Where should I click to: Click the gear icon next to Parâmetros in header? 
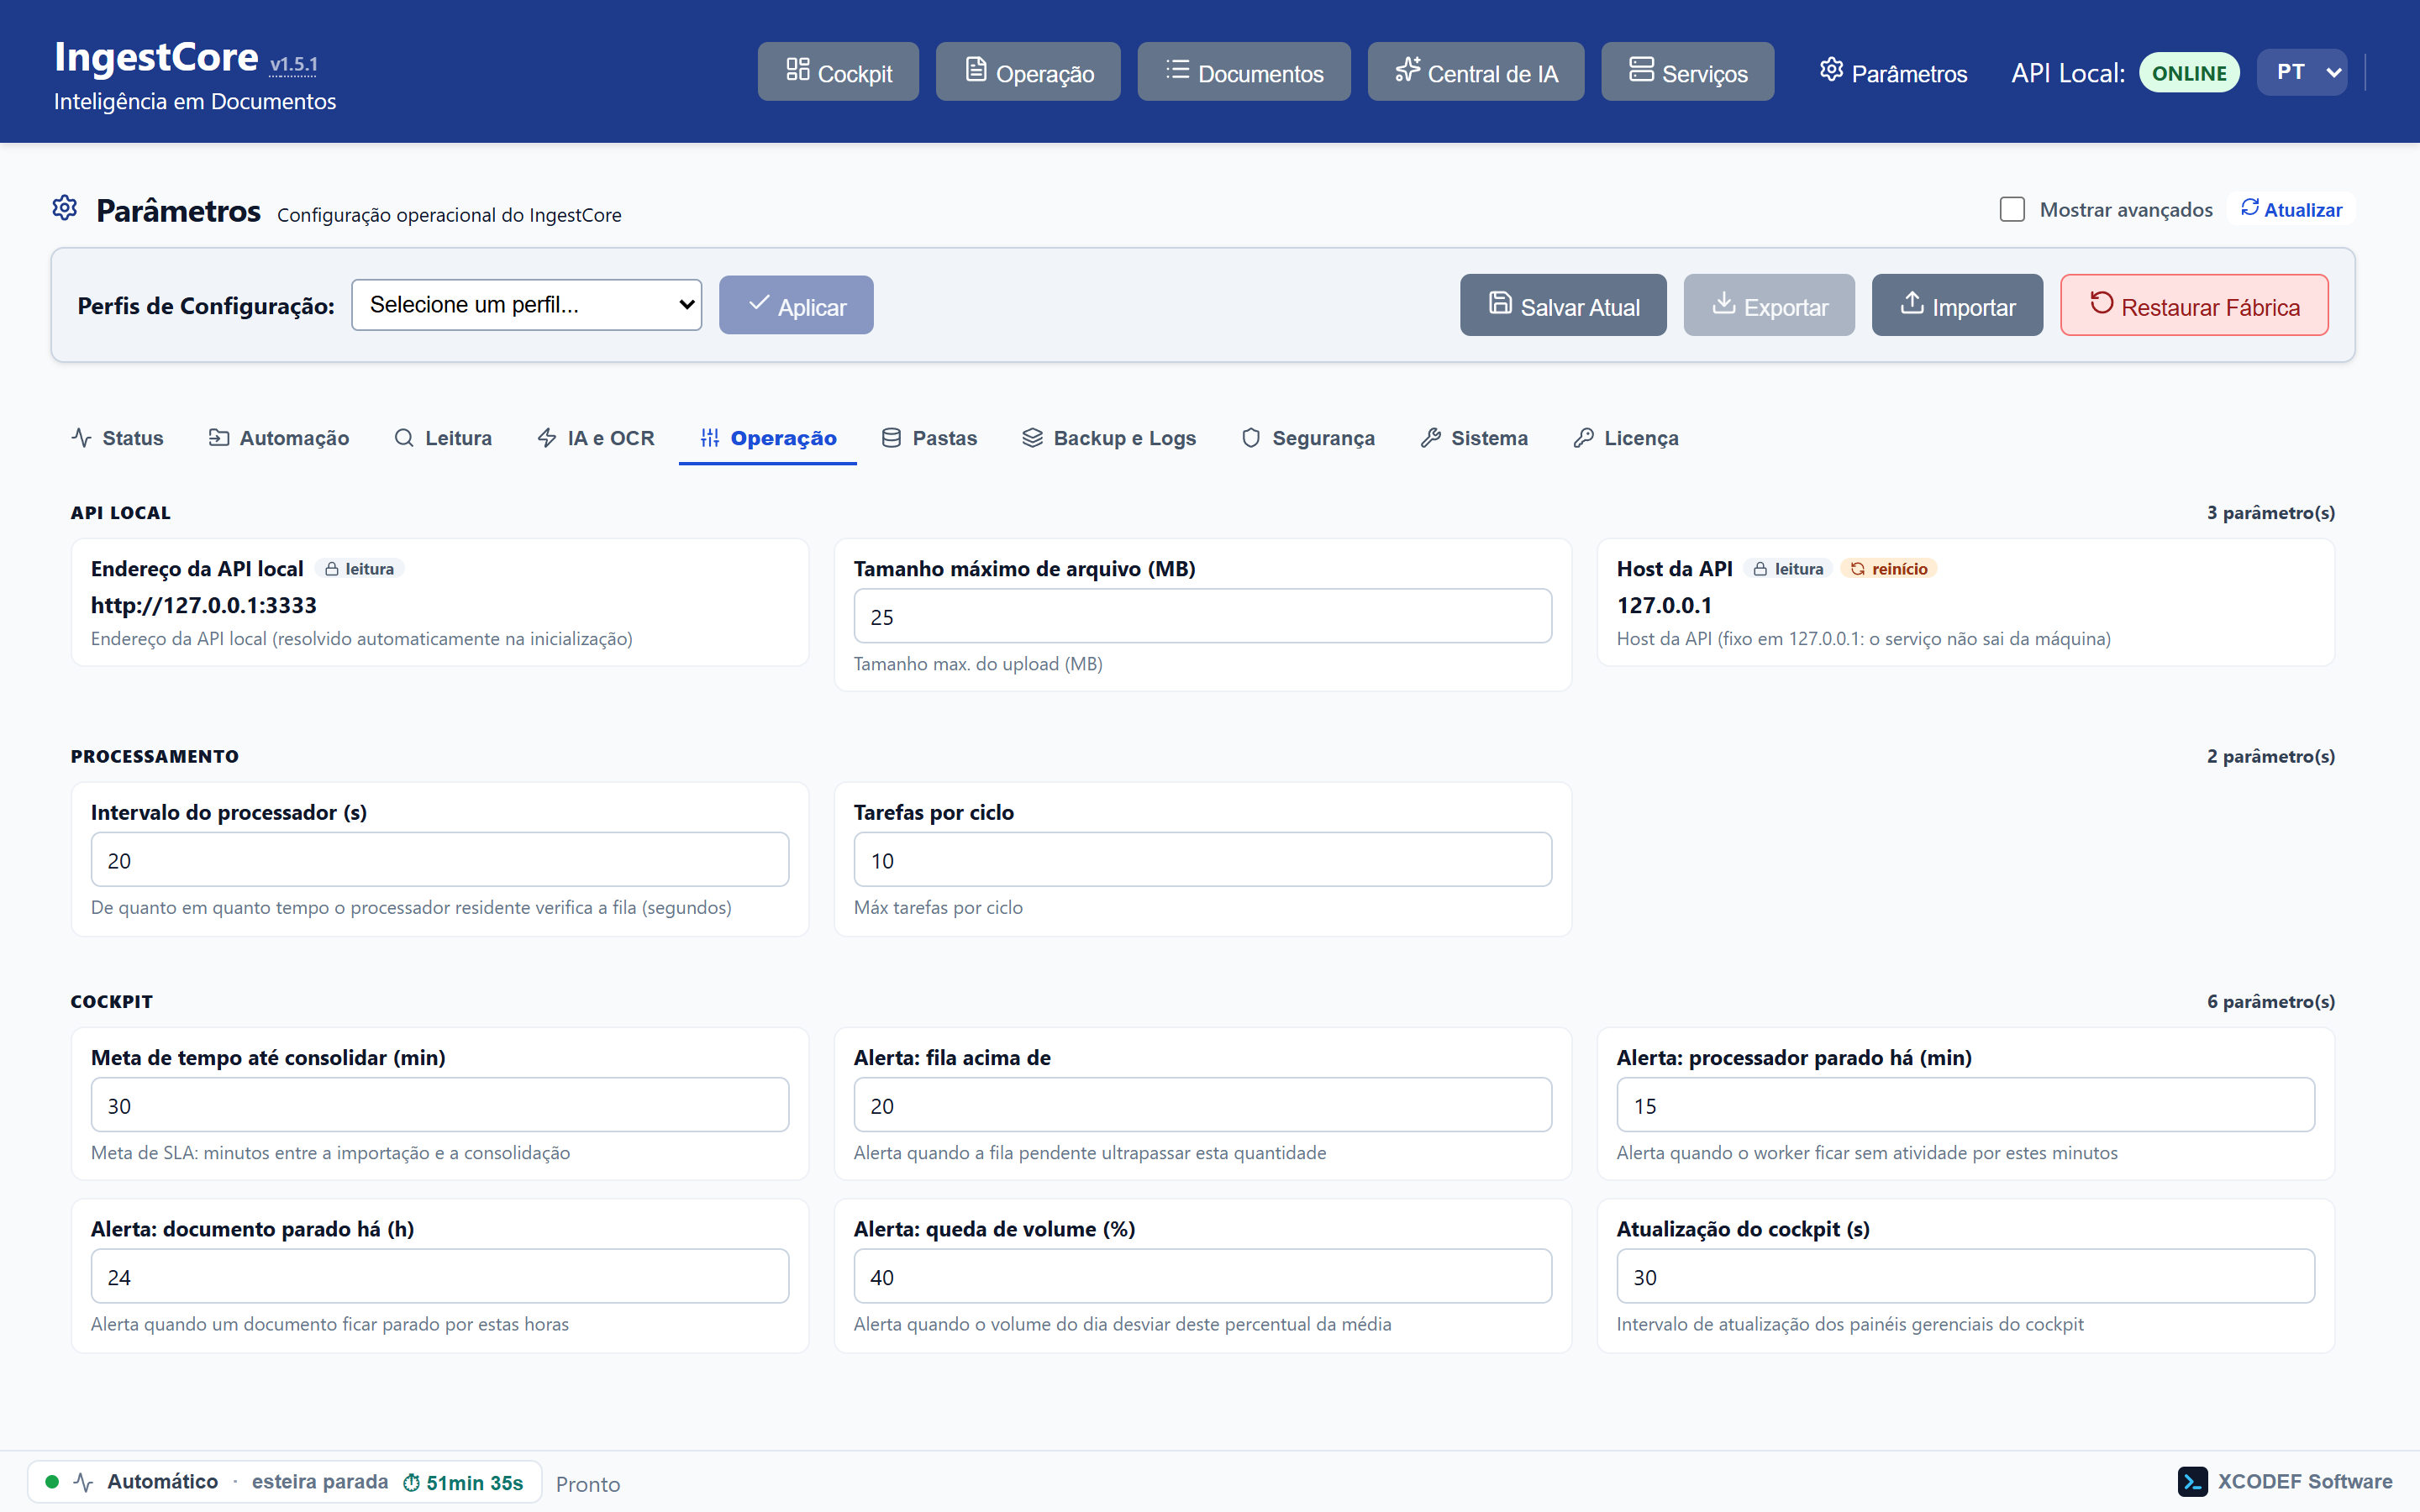[x=1831, y=70]
